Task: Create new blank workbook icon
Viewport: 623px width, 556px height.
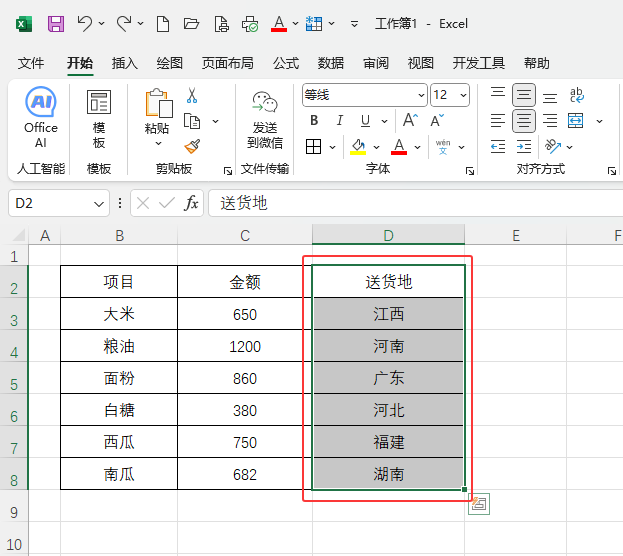Action: (x=163, y=24)
